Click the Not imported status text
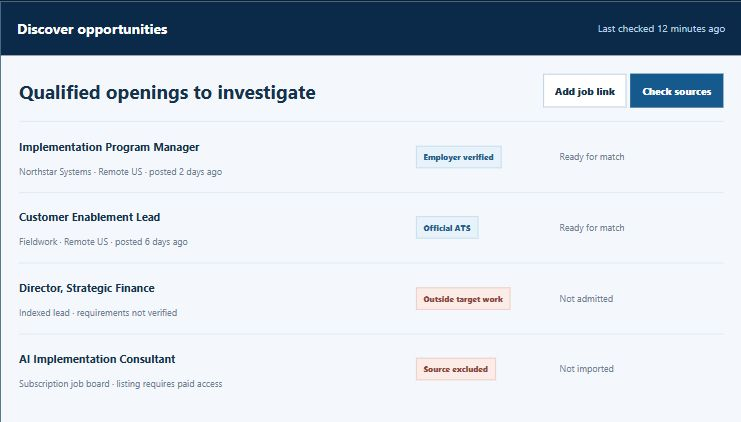Image resolution: width=741 pixels, height=422 pixels. (x=586, y=369)
